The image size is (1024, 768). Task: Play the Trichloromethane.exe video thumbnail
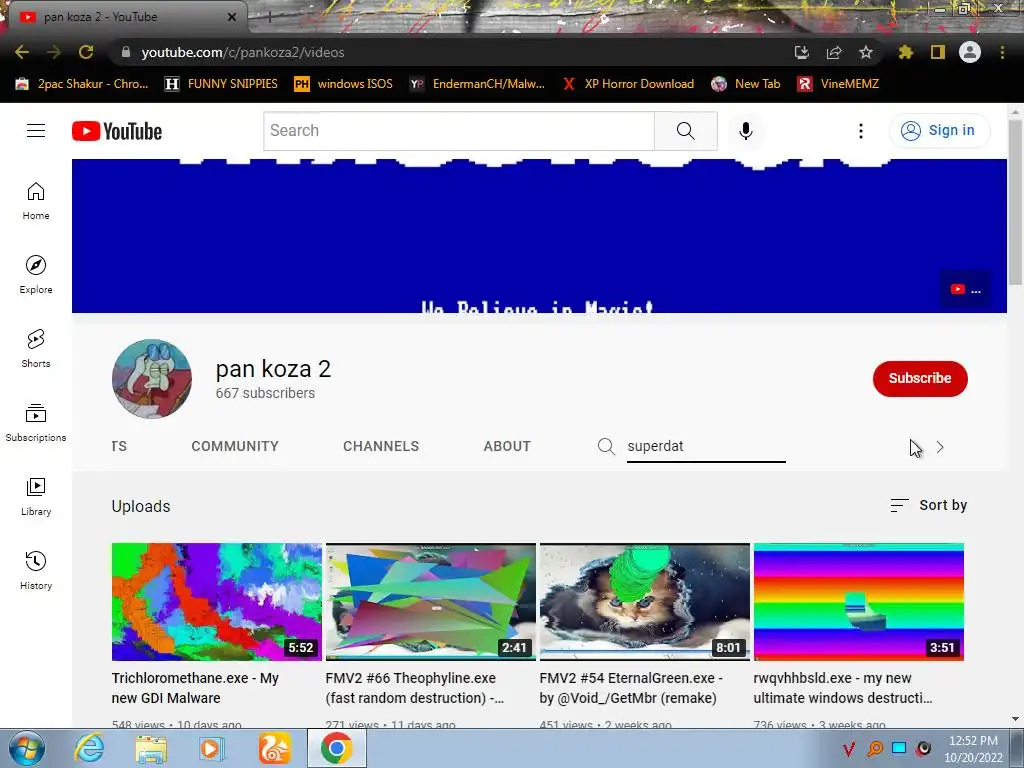click(x=217, y=602)
